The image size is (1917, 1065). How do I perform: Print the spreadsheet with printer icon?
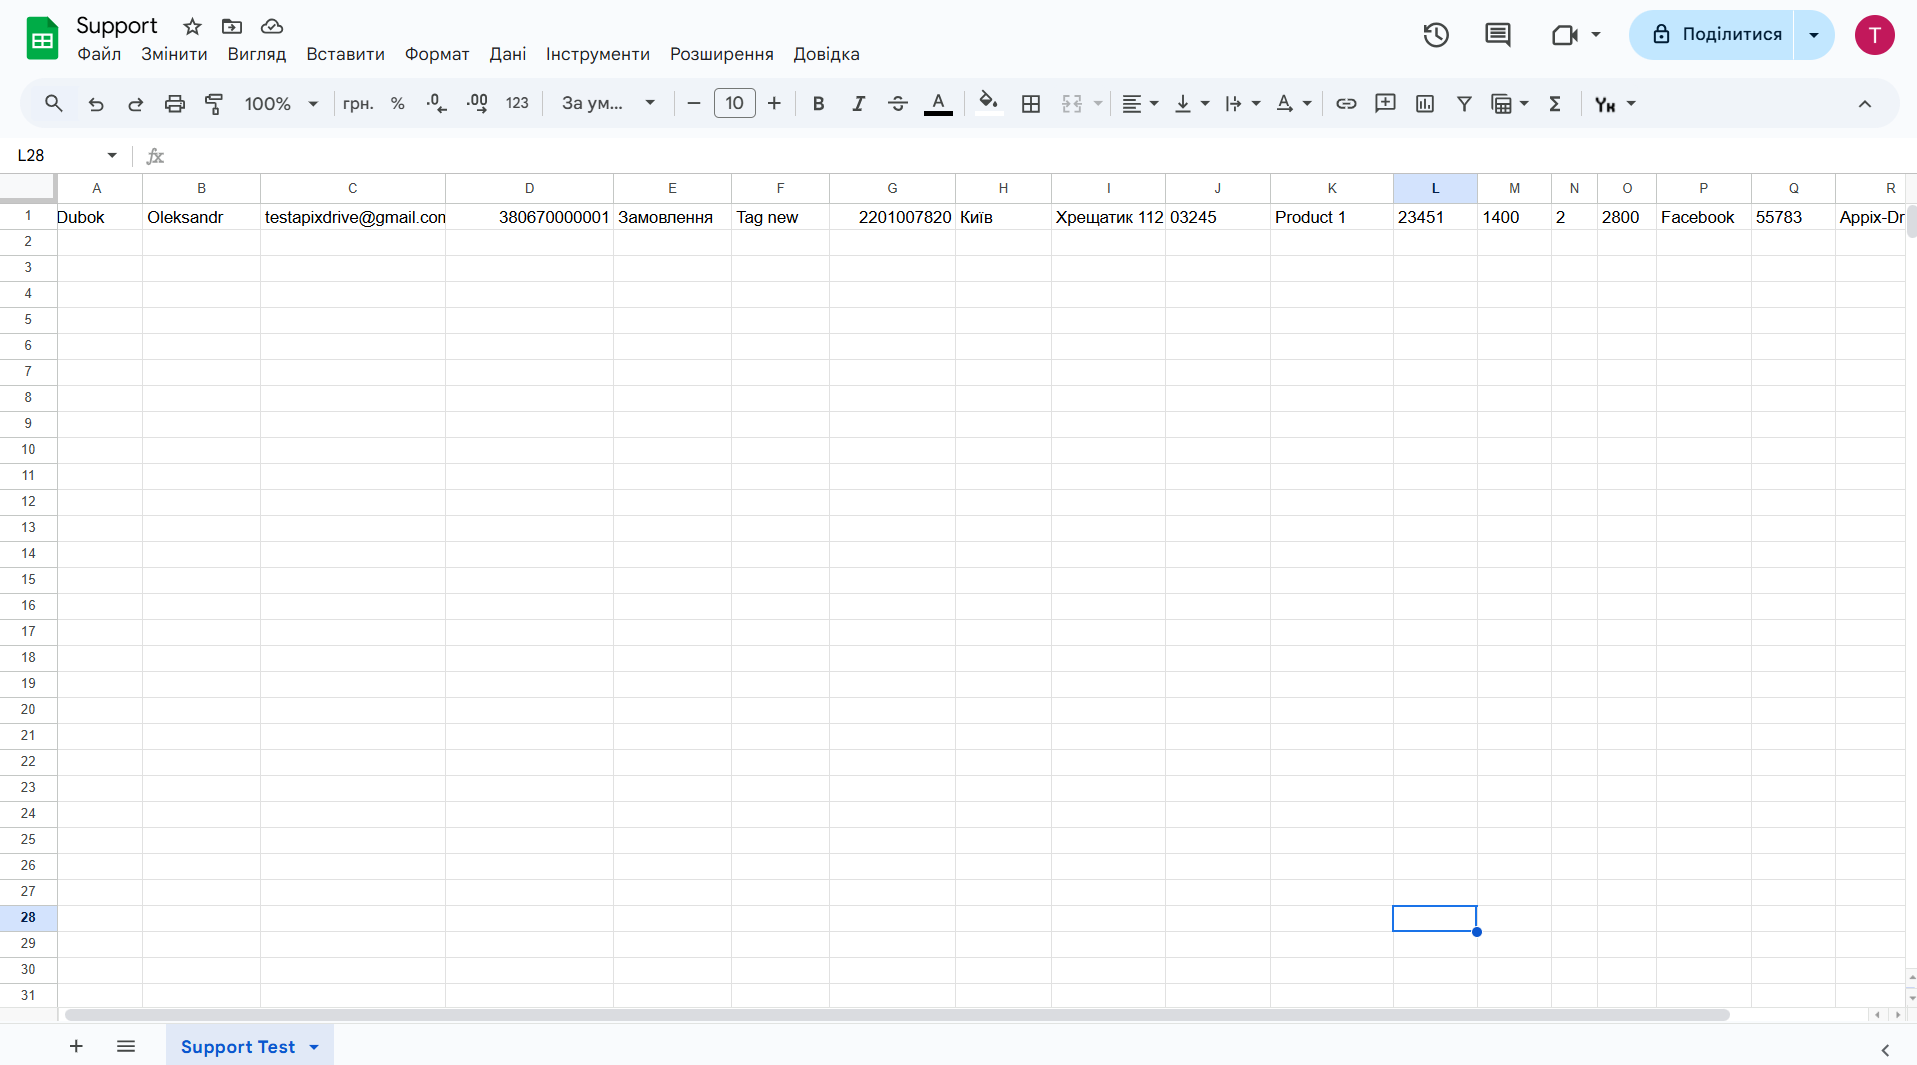pos(175,103)
